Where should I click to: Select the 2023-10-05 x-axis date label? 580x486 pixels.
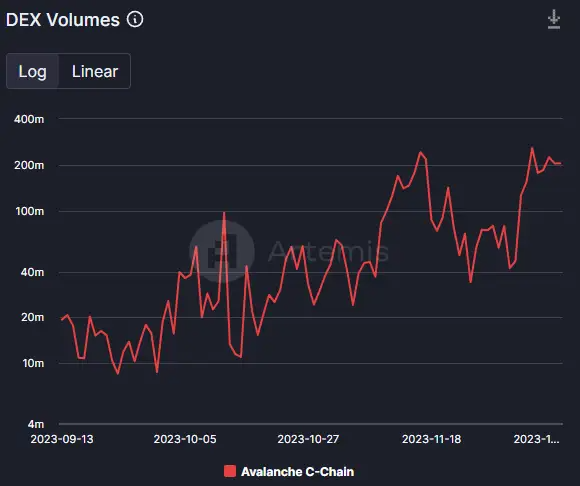click(x=185, y=439)
